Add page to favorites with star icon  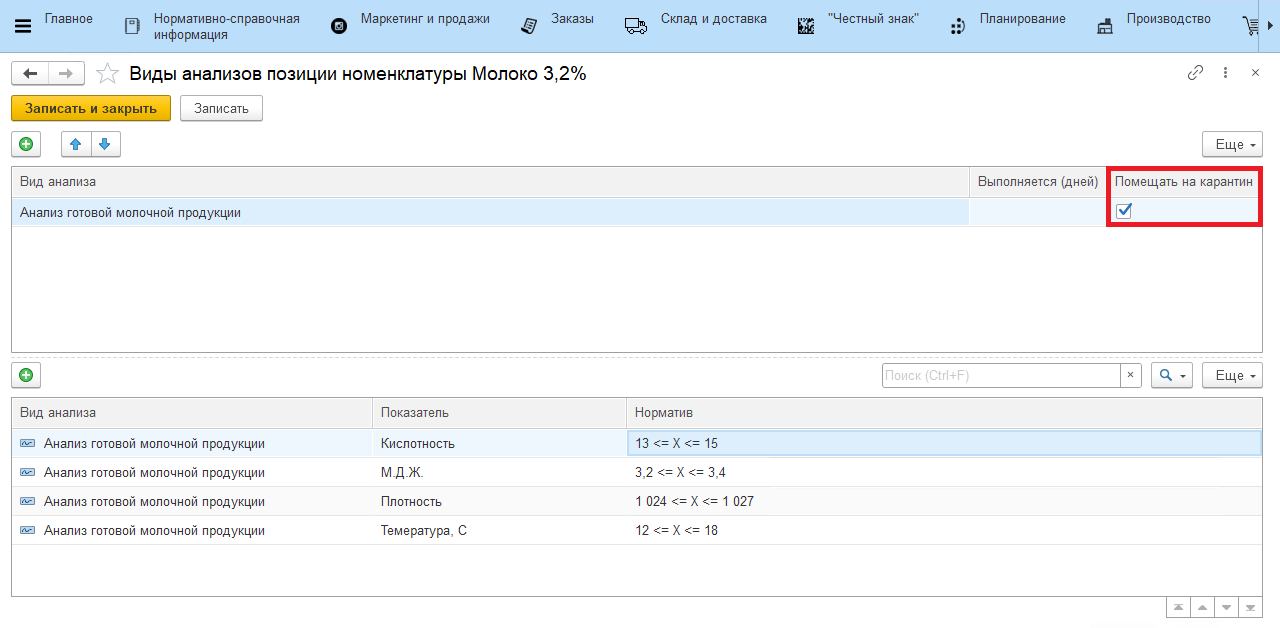[107, 74]
